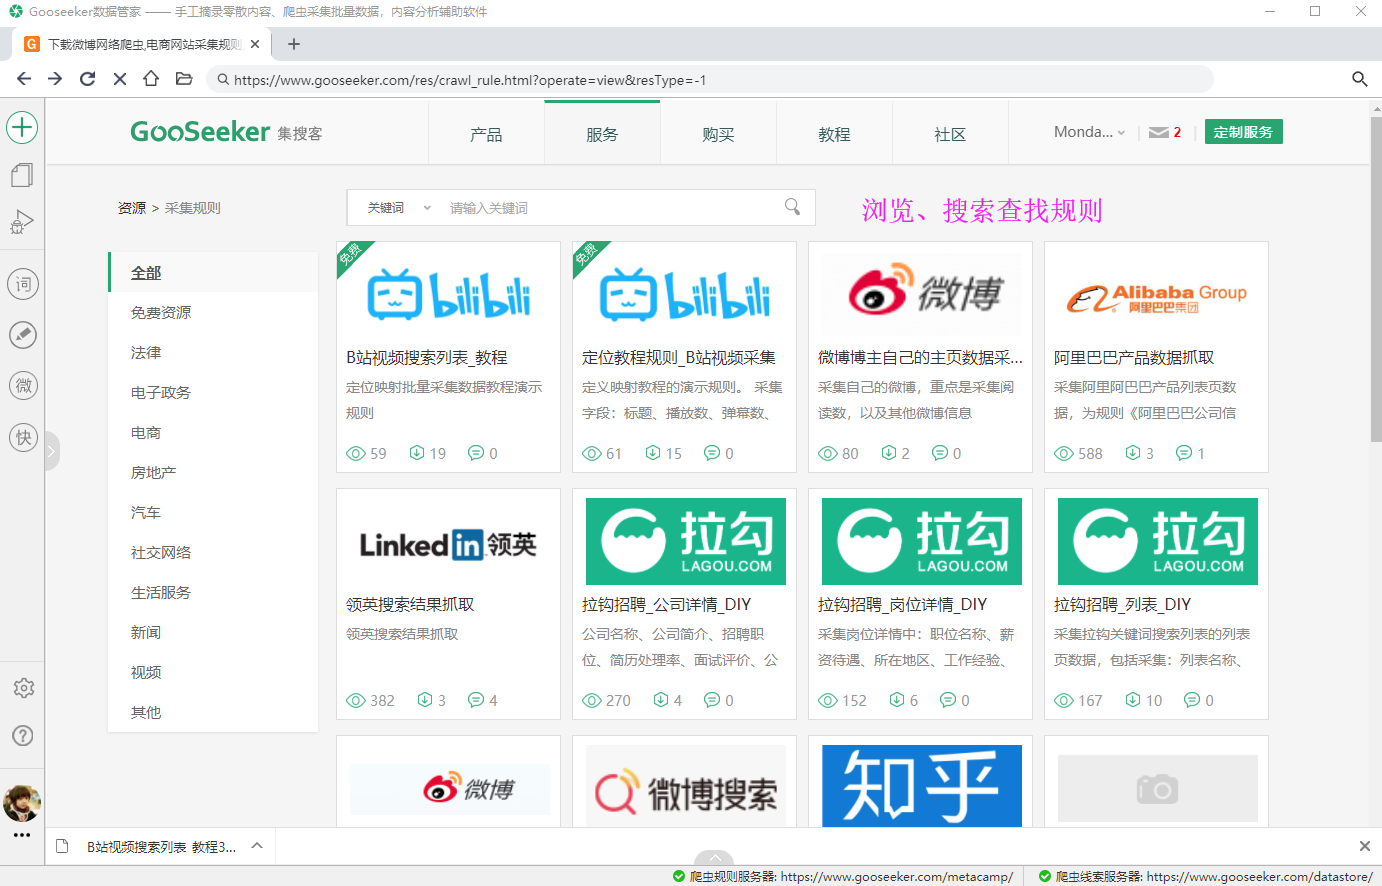Go forward with the forward arrow
This screenshot has width=1382, height=886.
55,79
